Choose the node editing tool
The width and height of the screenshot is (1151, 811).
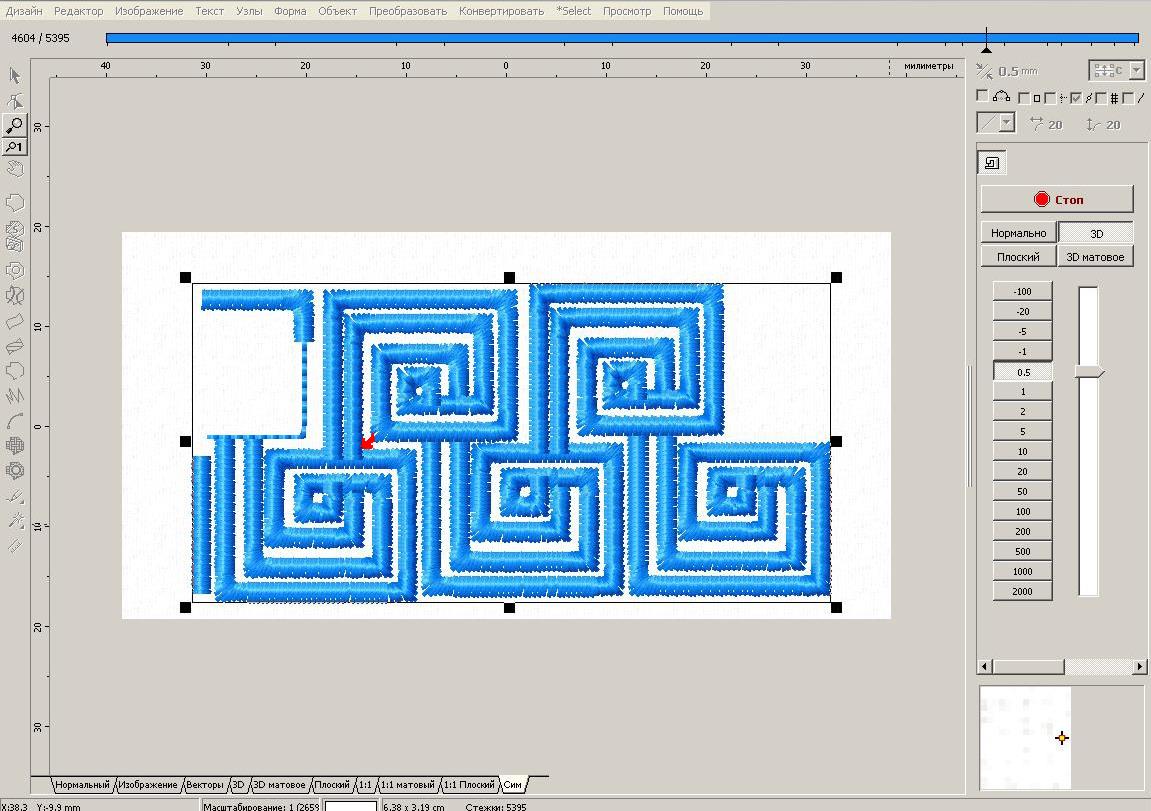[x=15, y=101]
